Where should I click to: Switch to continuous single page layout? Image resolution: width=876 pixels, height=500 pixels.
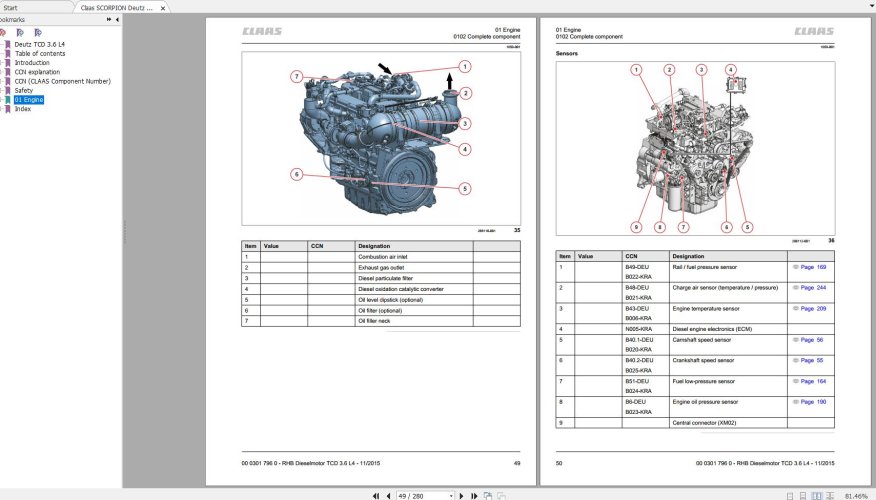803,496
